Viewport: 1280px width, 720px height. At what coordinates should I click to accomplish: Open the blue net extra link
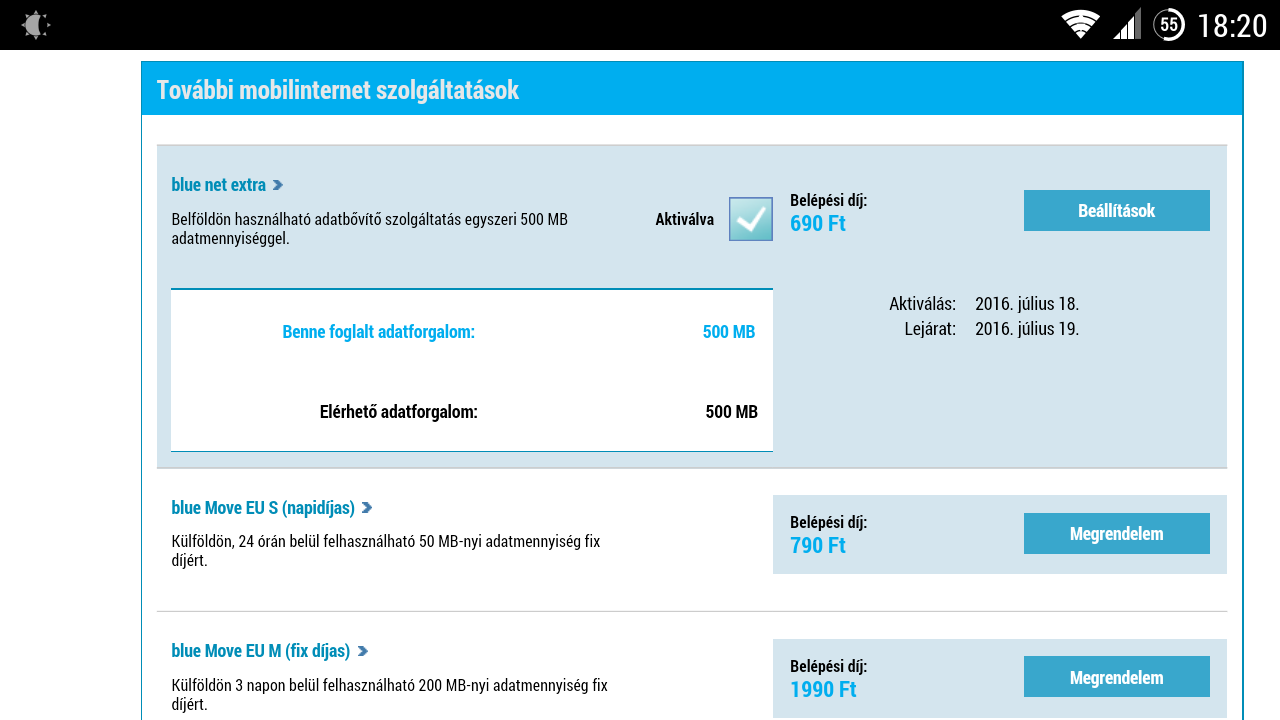pyautogui.click(x=218, y=185)
